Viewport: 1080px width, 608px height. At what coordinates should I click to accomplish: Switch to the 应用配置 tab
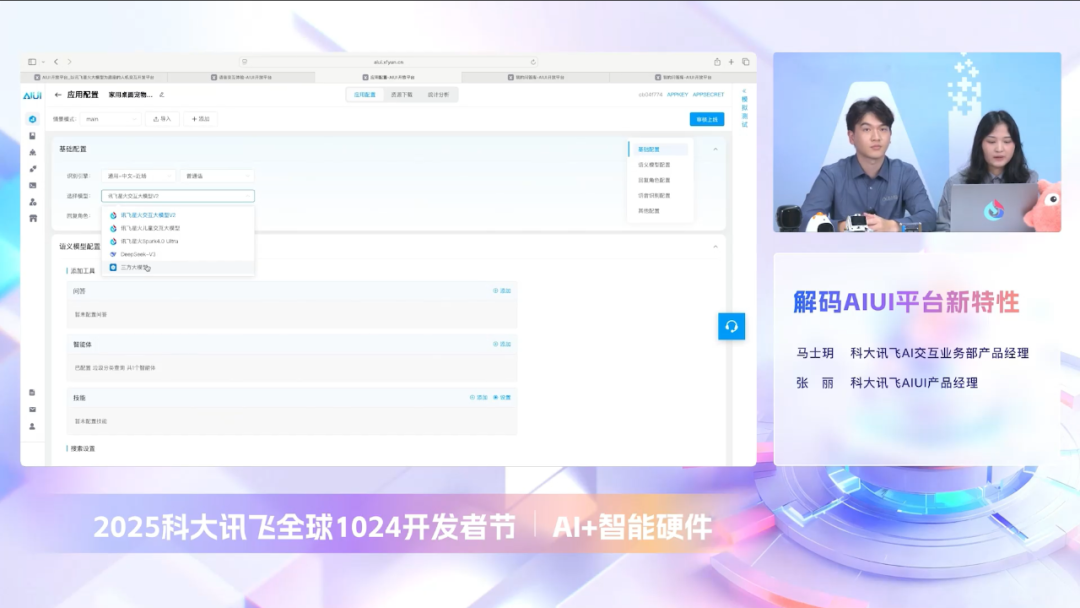[x=364, y=95]
